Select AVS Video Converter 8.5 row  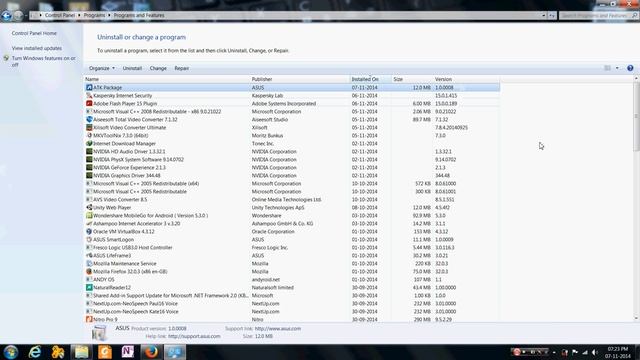point(292,200)
